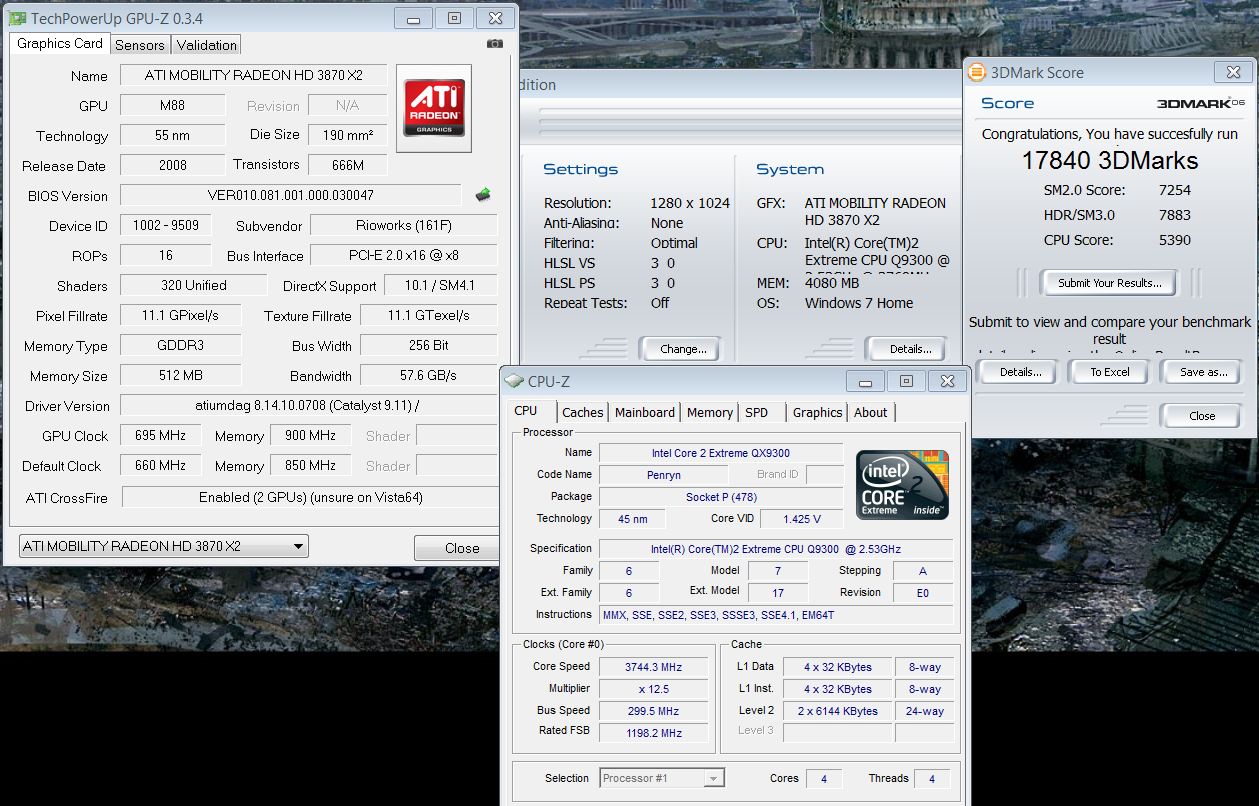Open the Caches tab in CPU-Z
Screen dimensions: 1259x806
tap(582, 412)
